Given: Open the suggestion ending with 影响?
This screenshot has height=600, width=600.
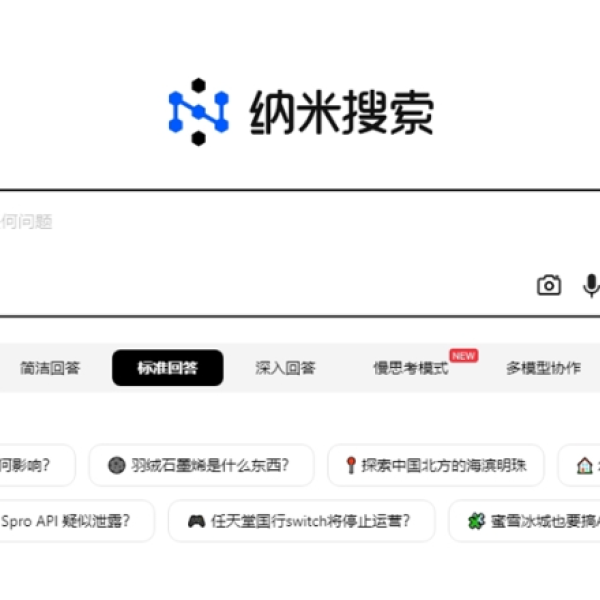Looking at the screenshot, I should 37,465.
